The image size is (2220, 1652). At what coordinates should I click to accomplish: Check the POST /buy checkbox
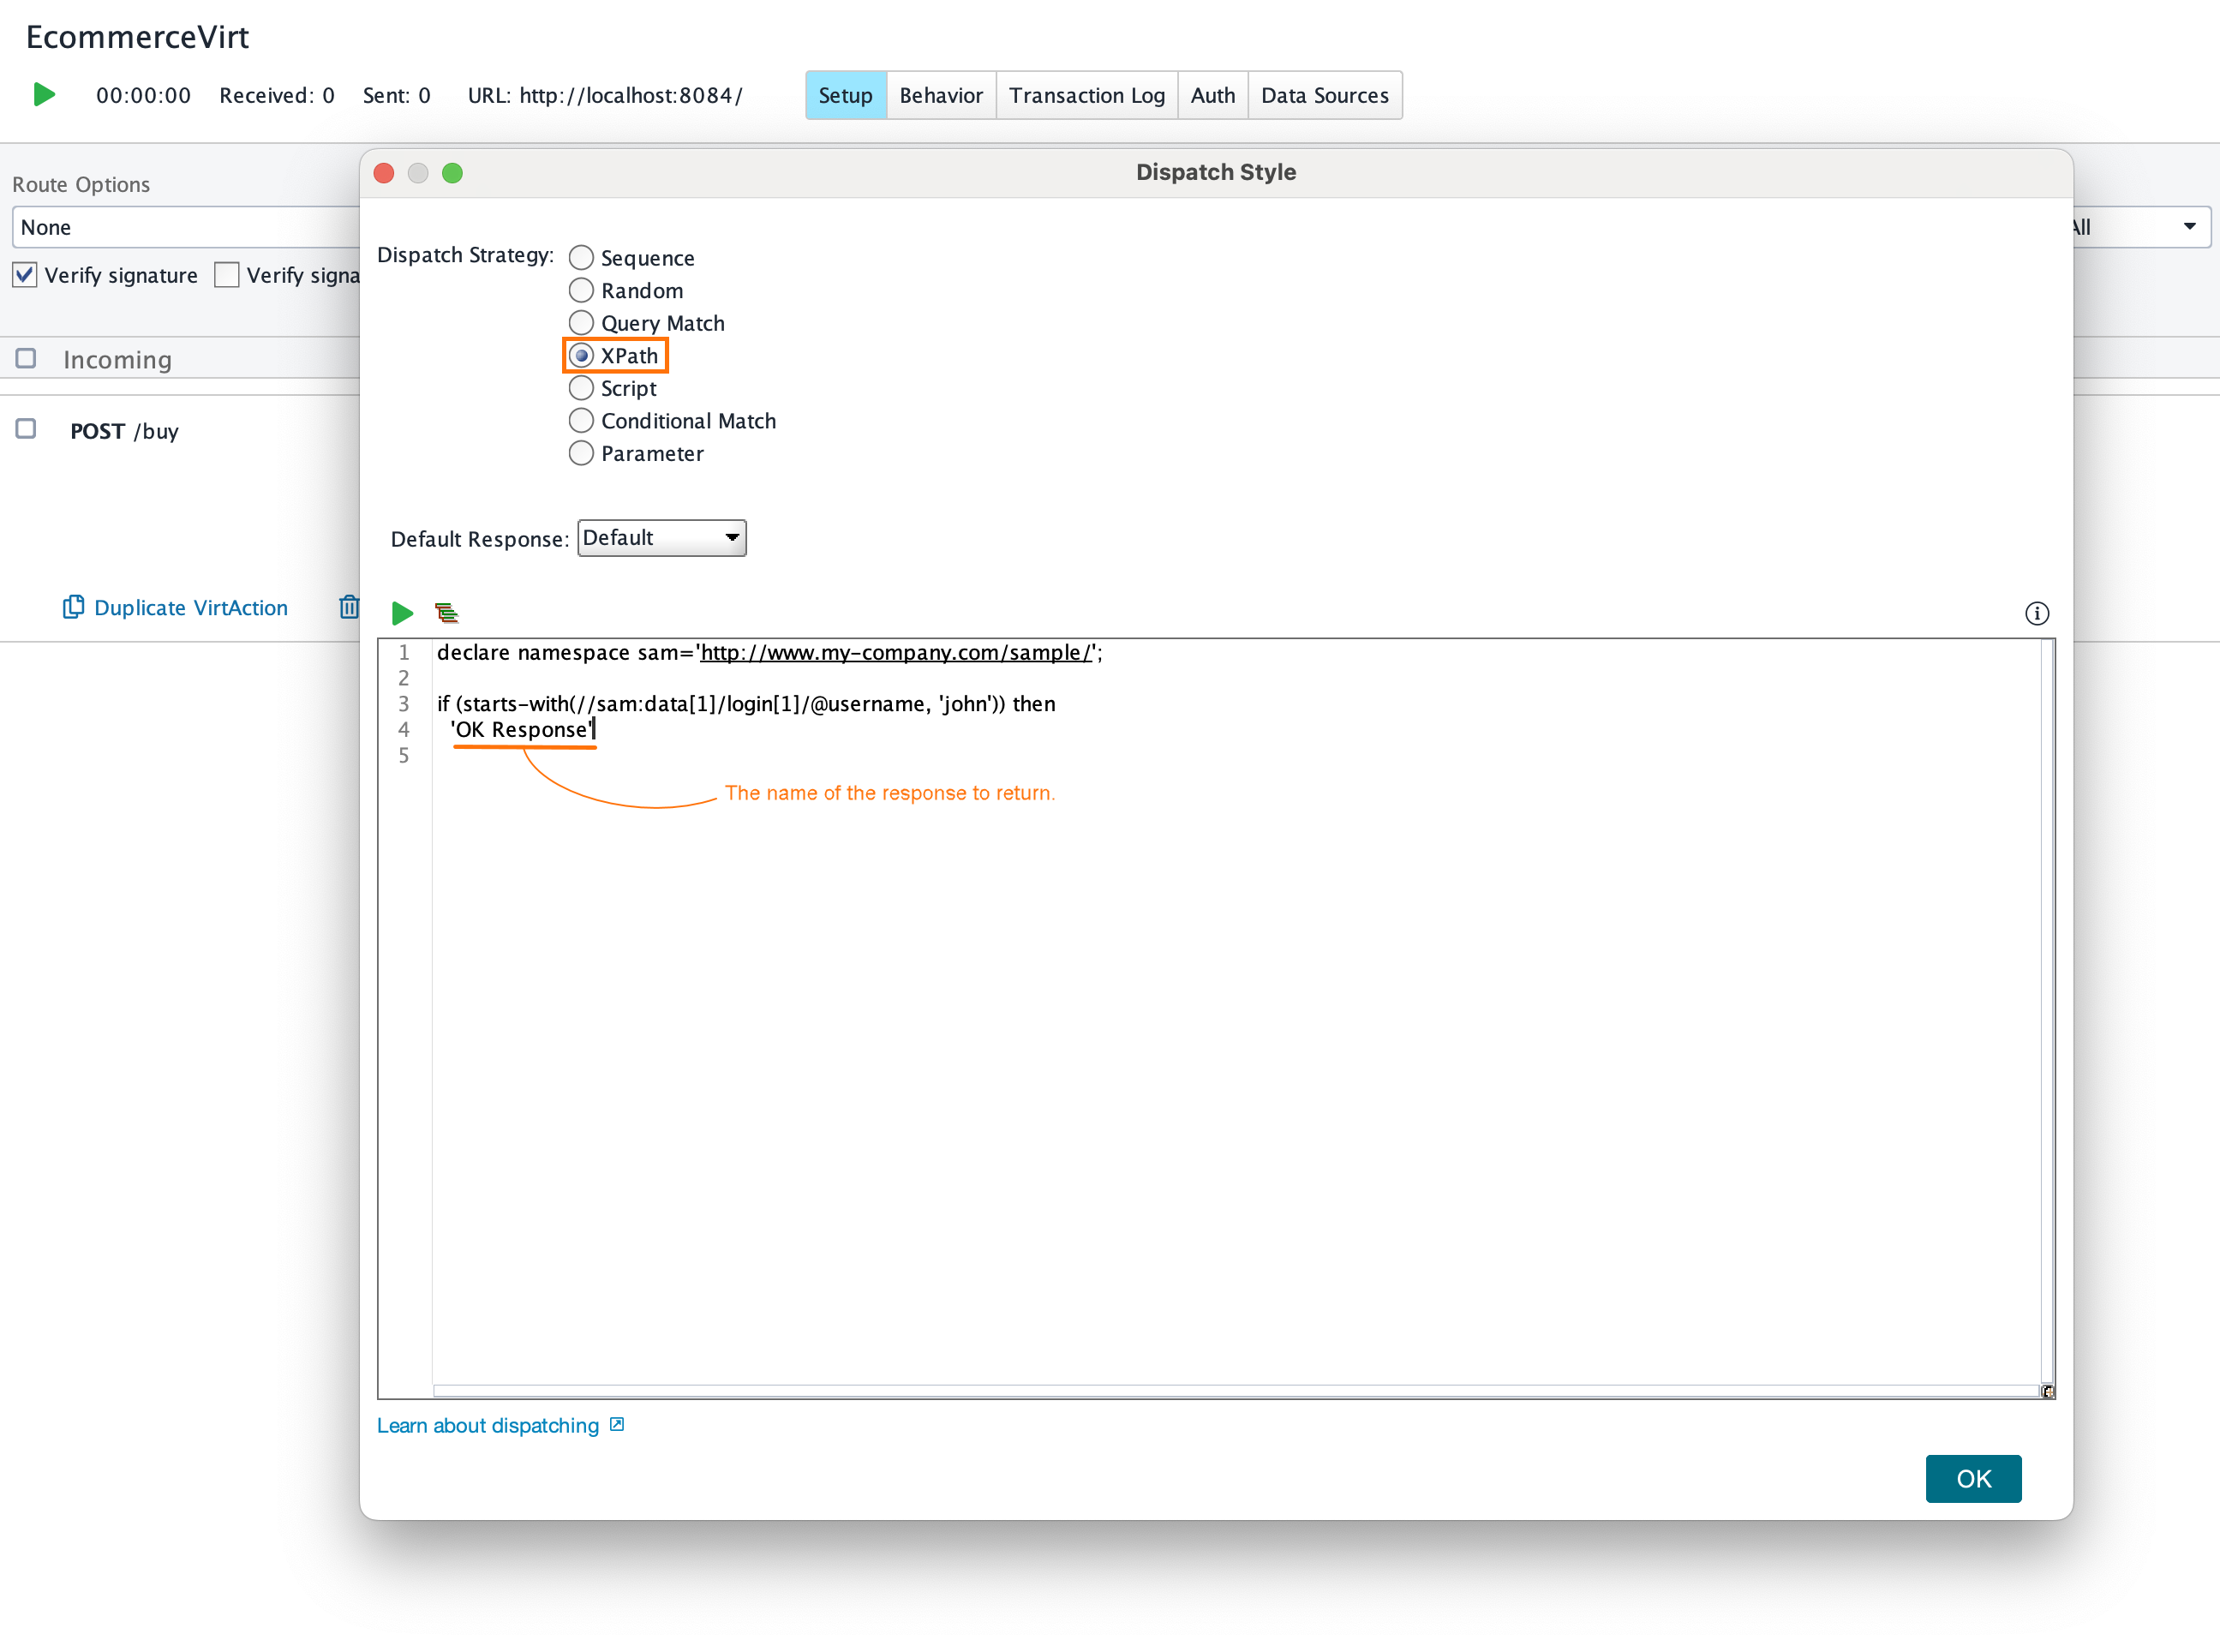(25, 429)
